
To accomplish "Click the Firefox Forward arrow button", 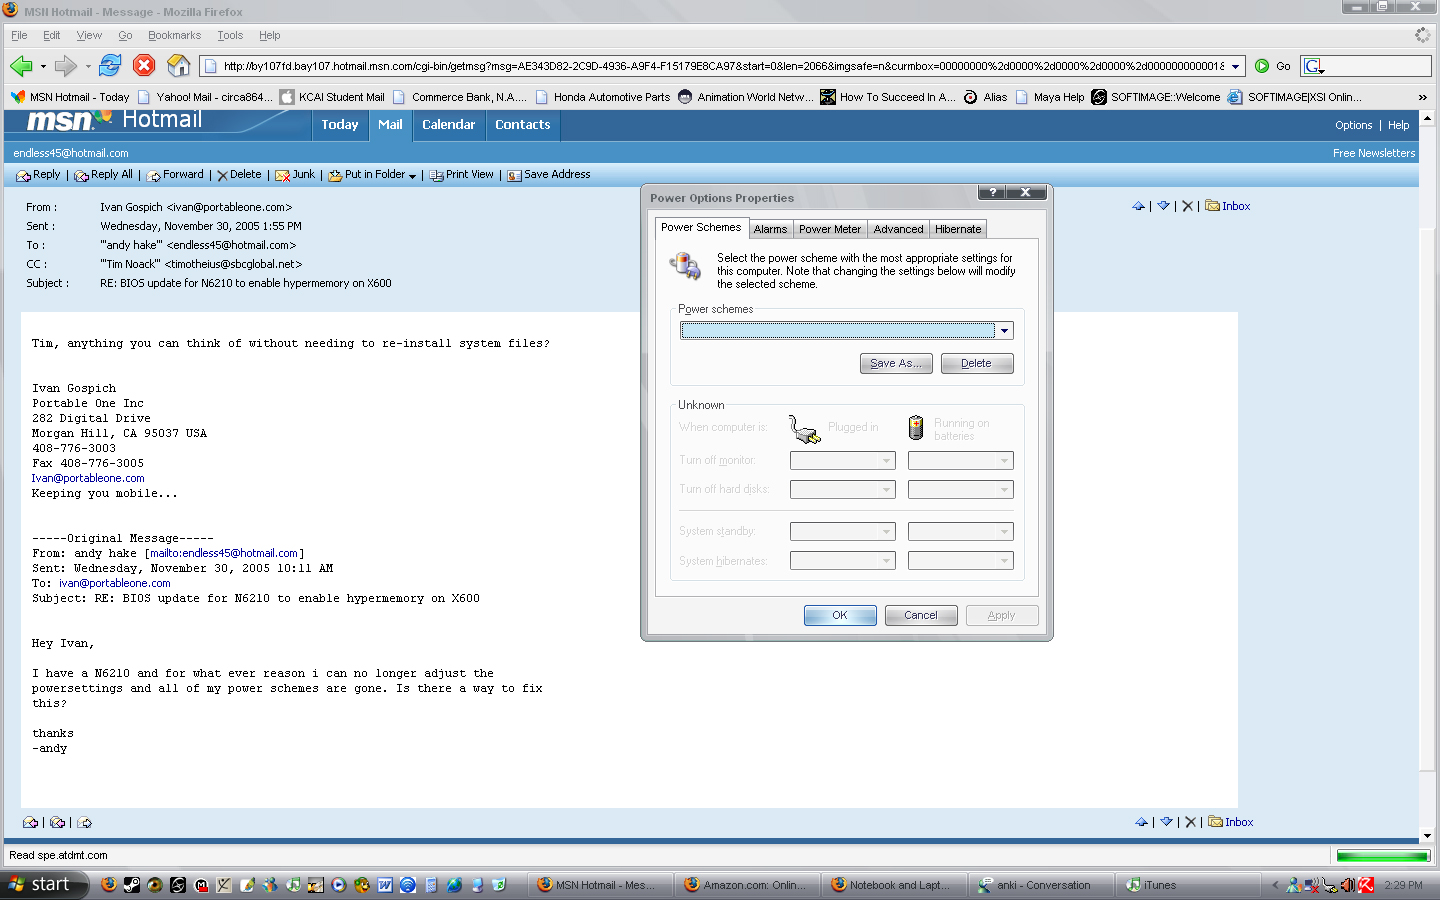I will coord(66,66).
